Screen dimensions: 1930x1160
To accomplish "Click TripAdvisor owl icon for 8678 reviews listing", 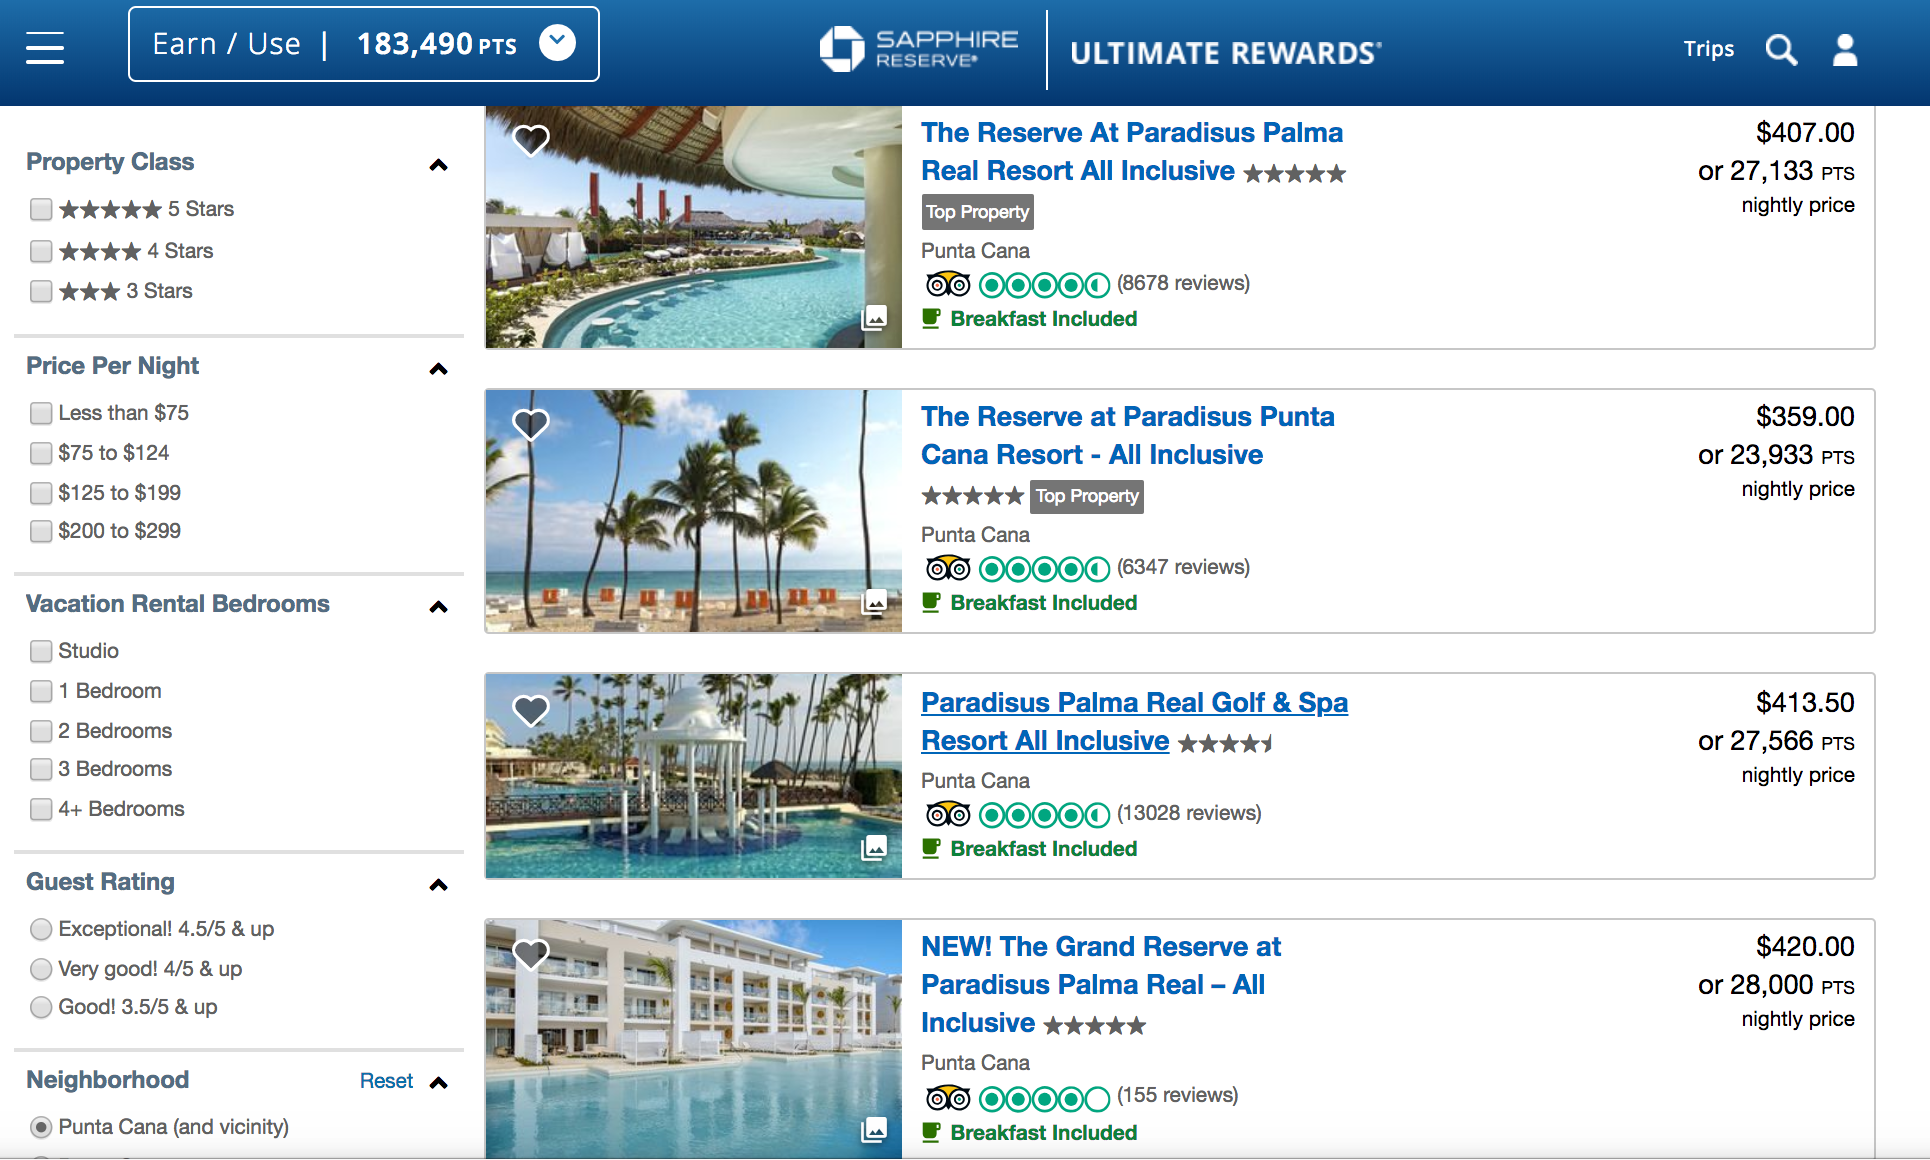I will pos(947,285).
